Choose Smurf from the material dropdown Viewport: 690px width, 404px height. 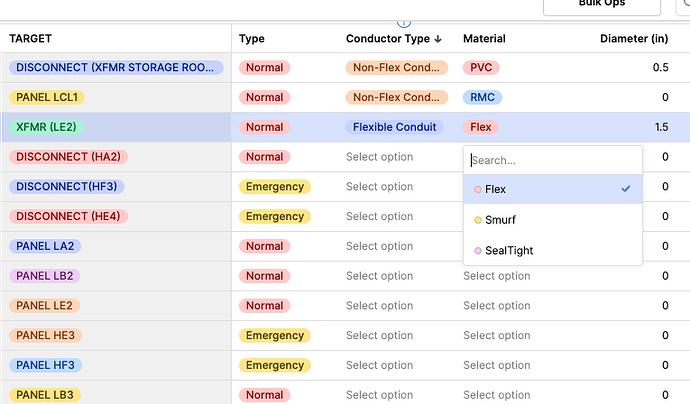coord(553,220)
